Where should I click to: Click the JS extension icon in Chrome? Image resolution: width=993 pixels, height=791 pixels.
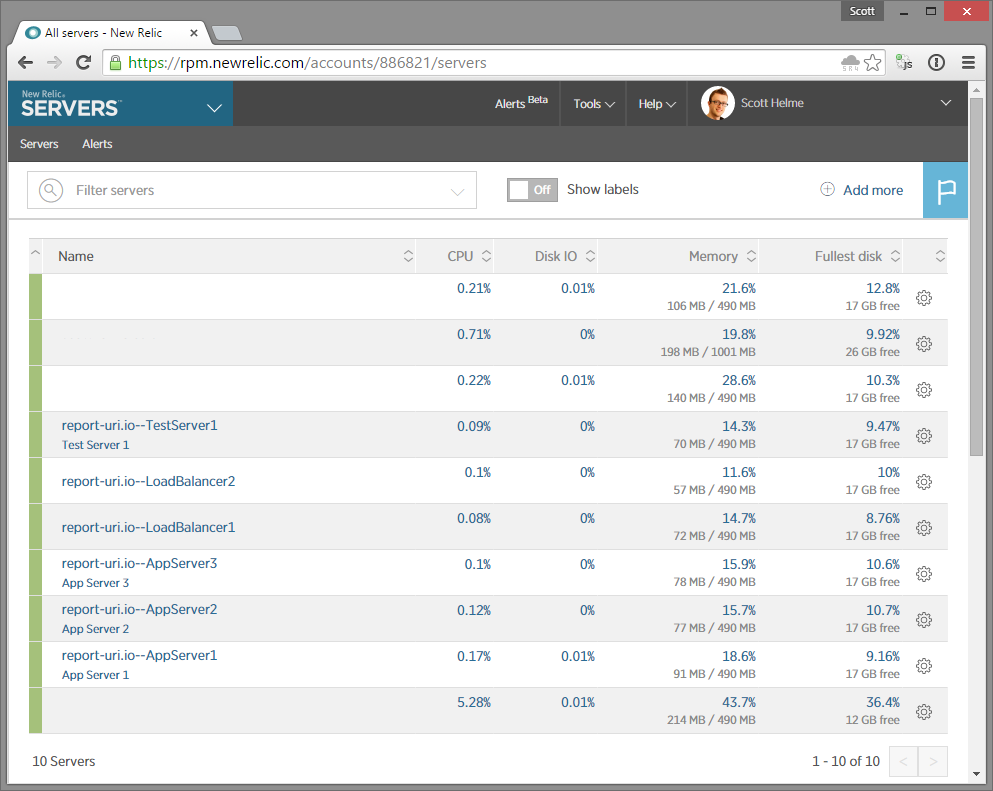[x=904, y=63]
